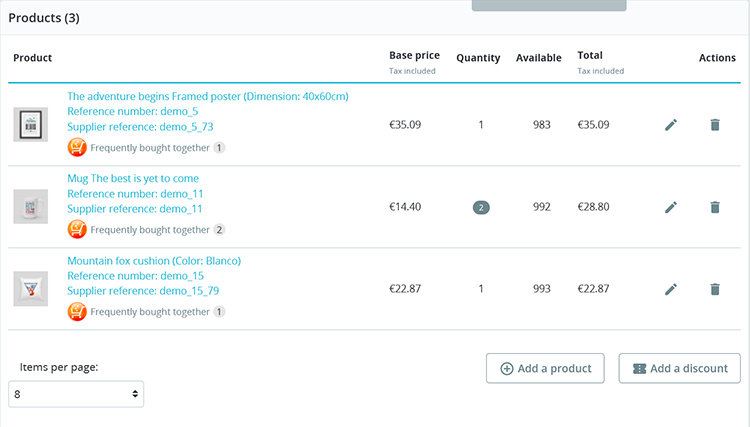Click the Add a discount button
Image resolution: width=750 pixels, height=427 pixels.
click(x=680, y=368)
